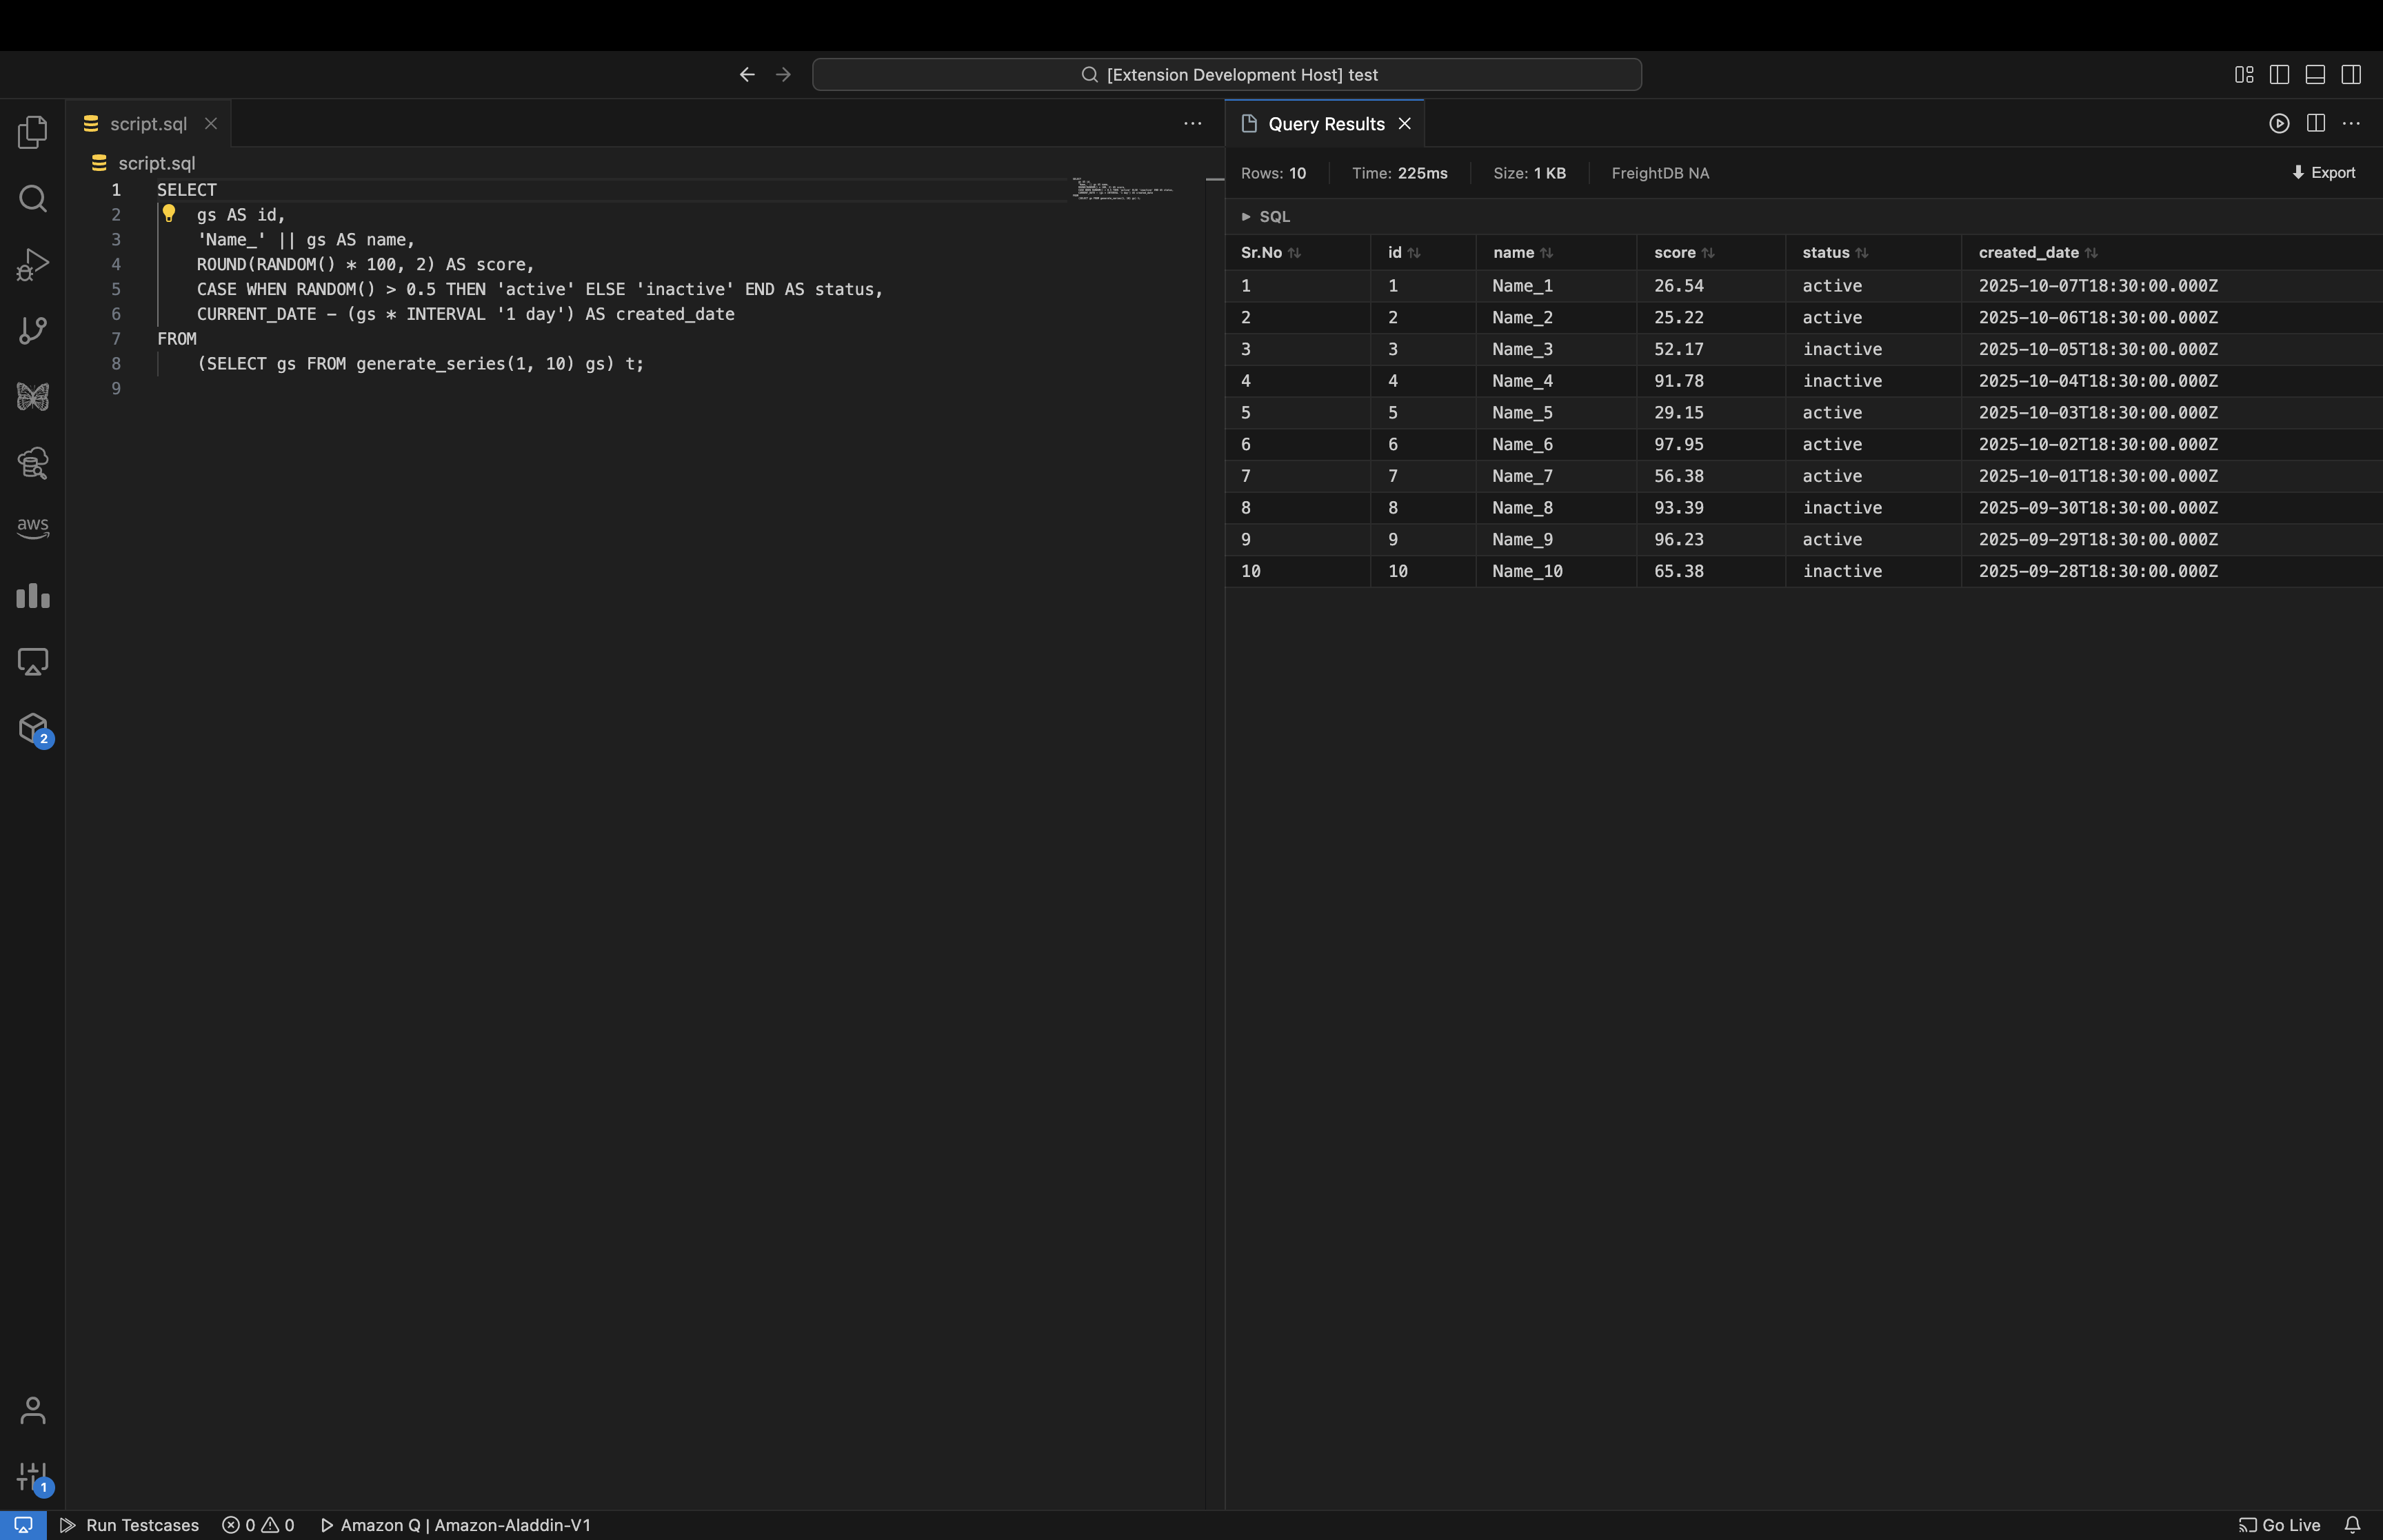Open the AWS toolkit icon

click(32, 527)
